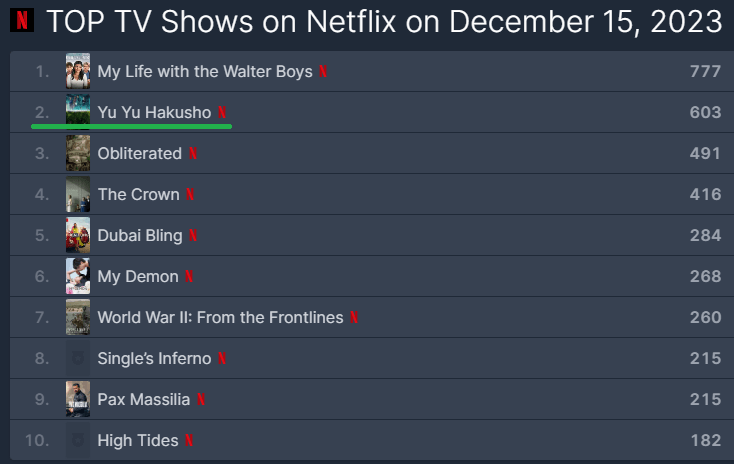Open the Single's Inferno title link
734x464 pixels.
154,359
